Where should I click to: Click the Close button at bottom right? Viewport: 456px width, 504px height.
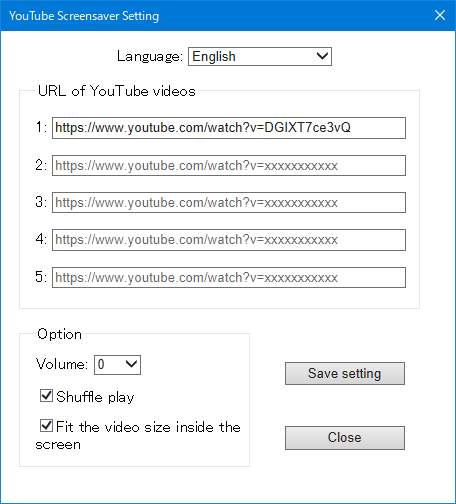(x=345, y=438)
